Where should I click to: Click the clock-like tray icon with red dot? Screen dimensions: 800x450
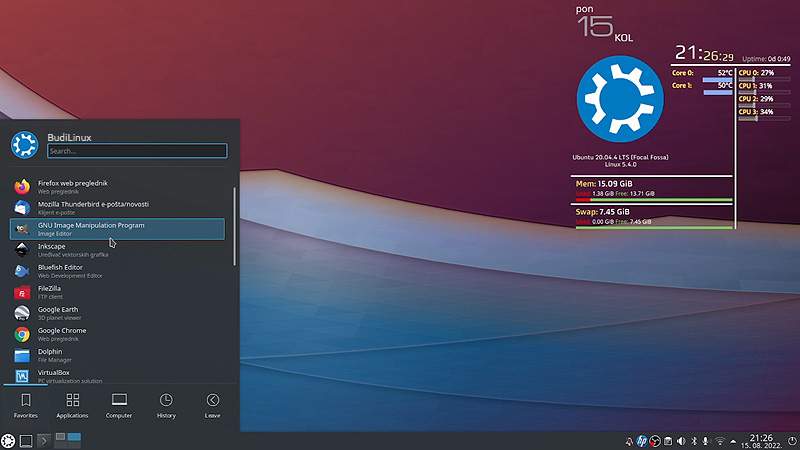point(655,441)
